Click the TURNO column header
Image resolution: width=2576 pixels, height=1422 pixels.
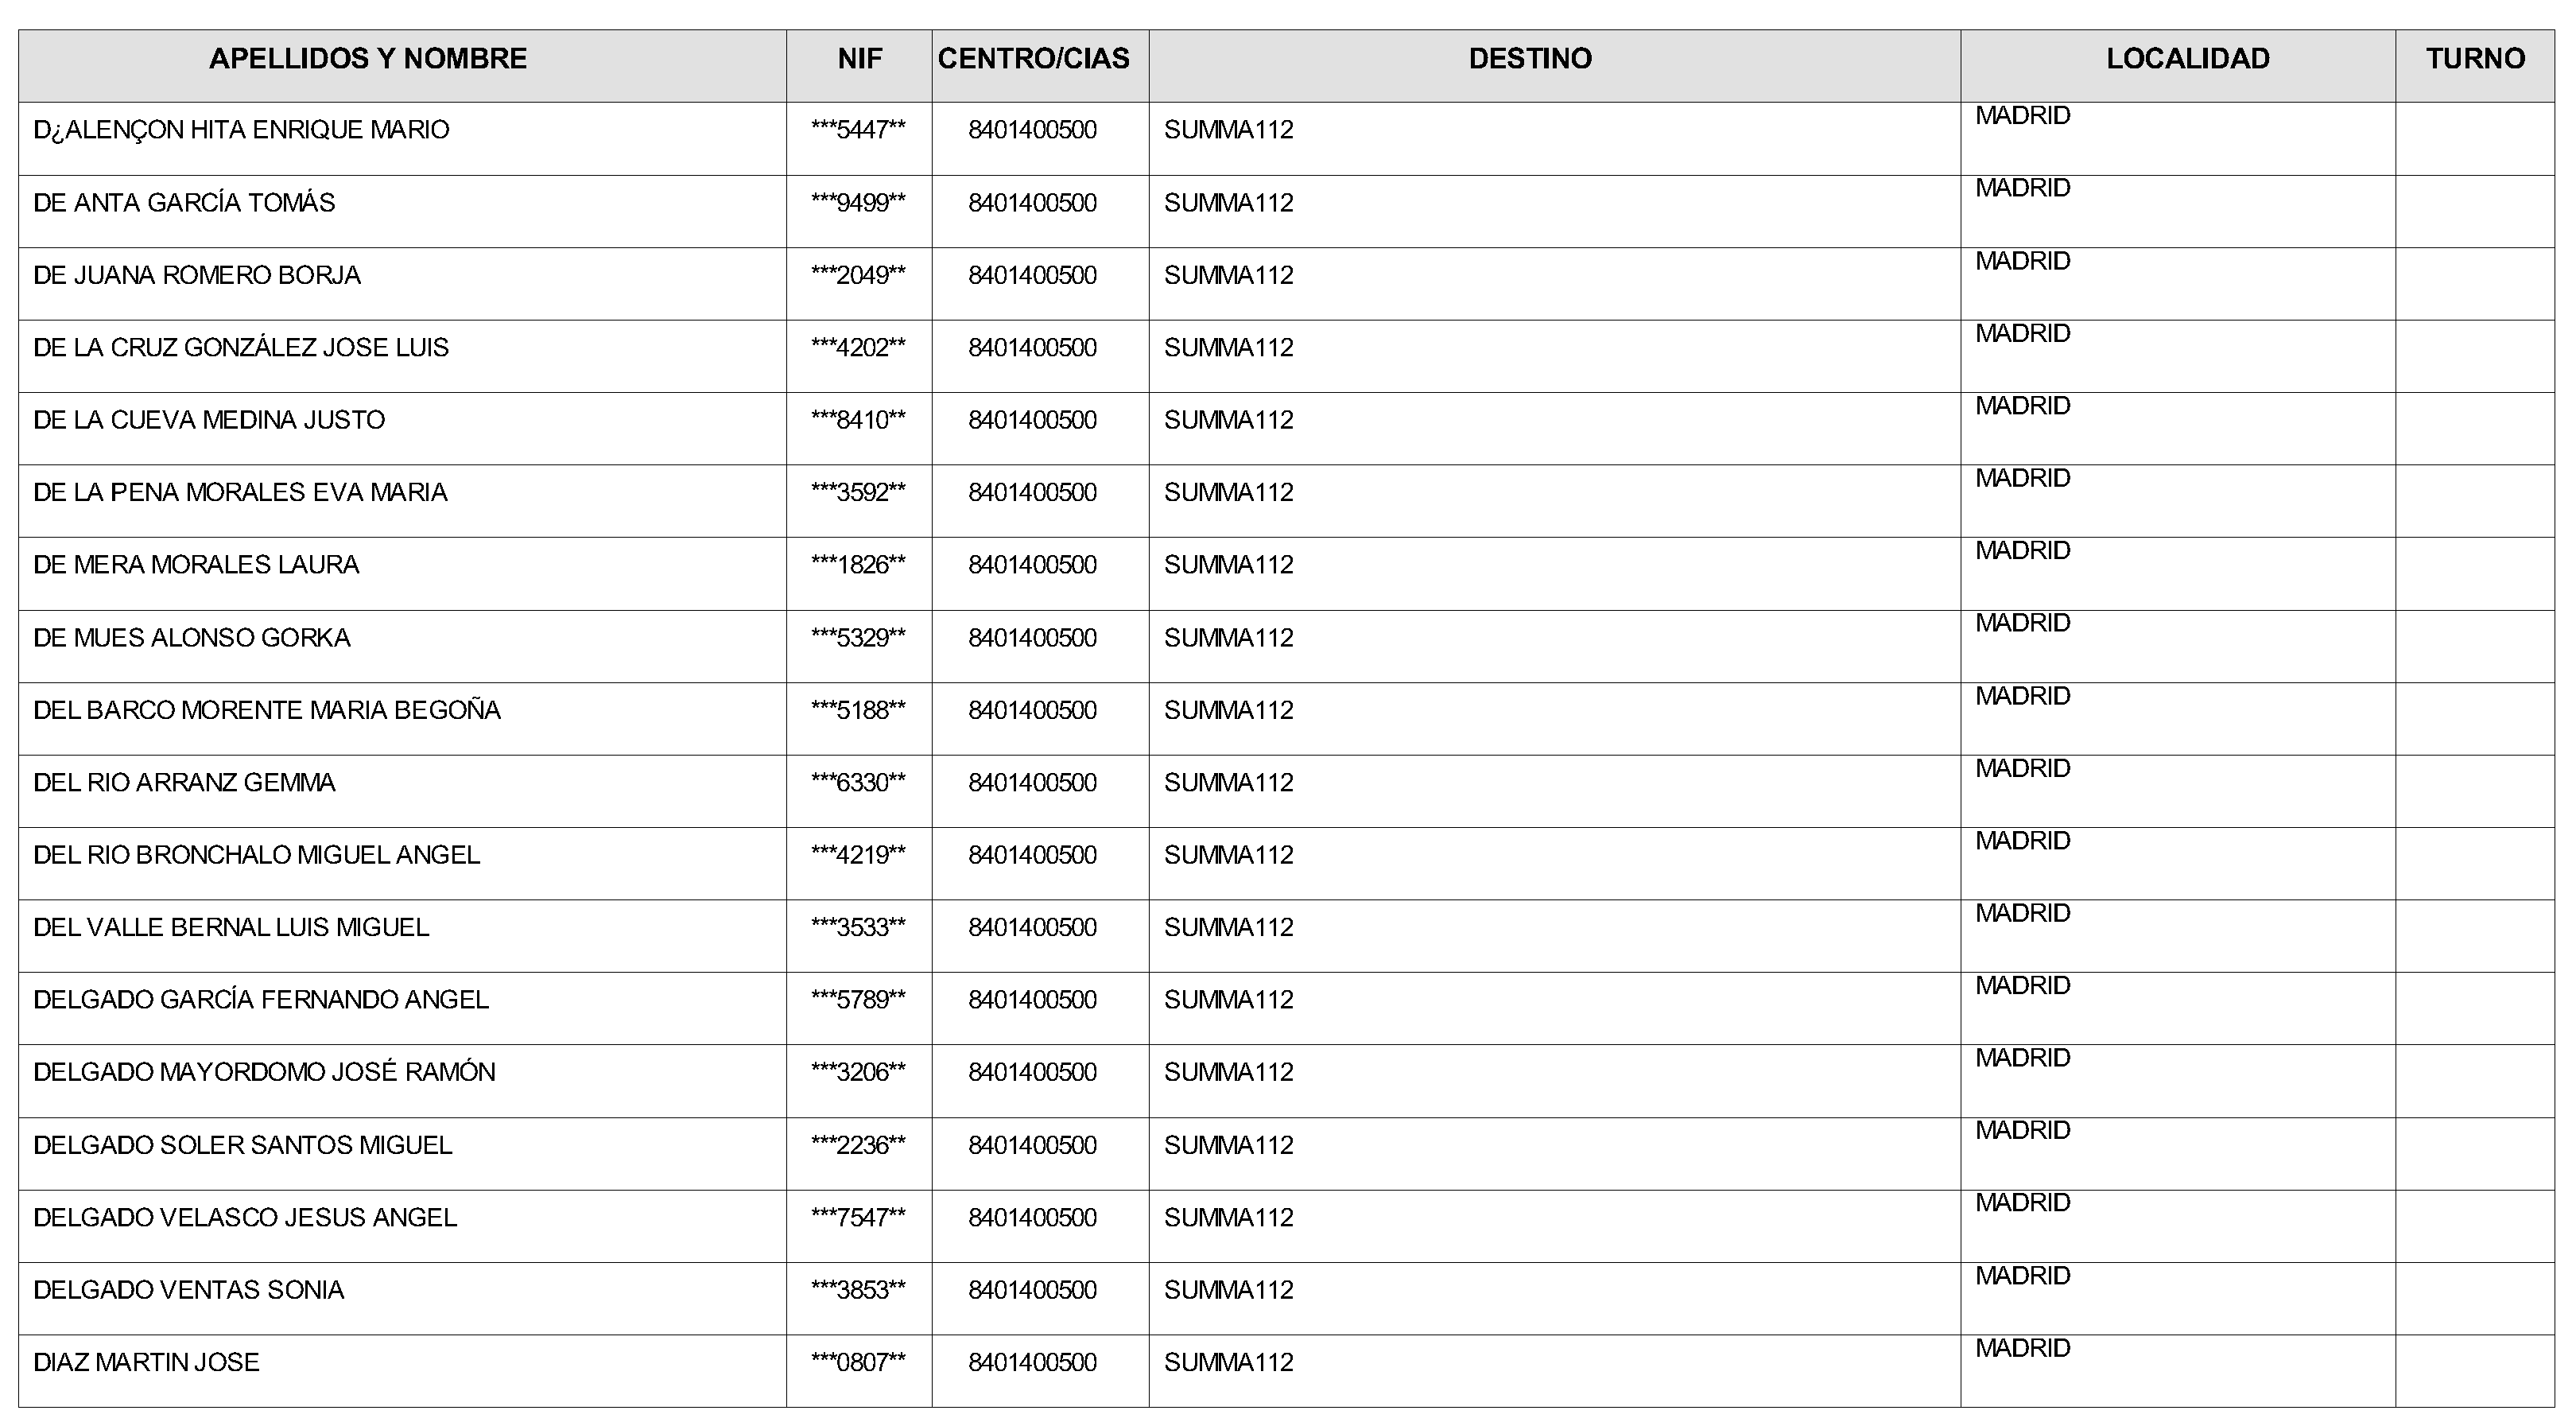point(2475,59)
